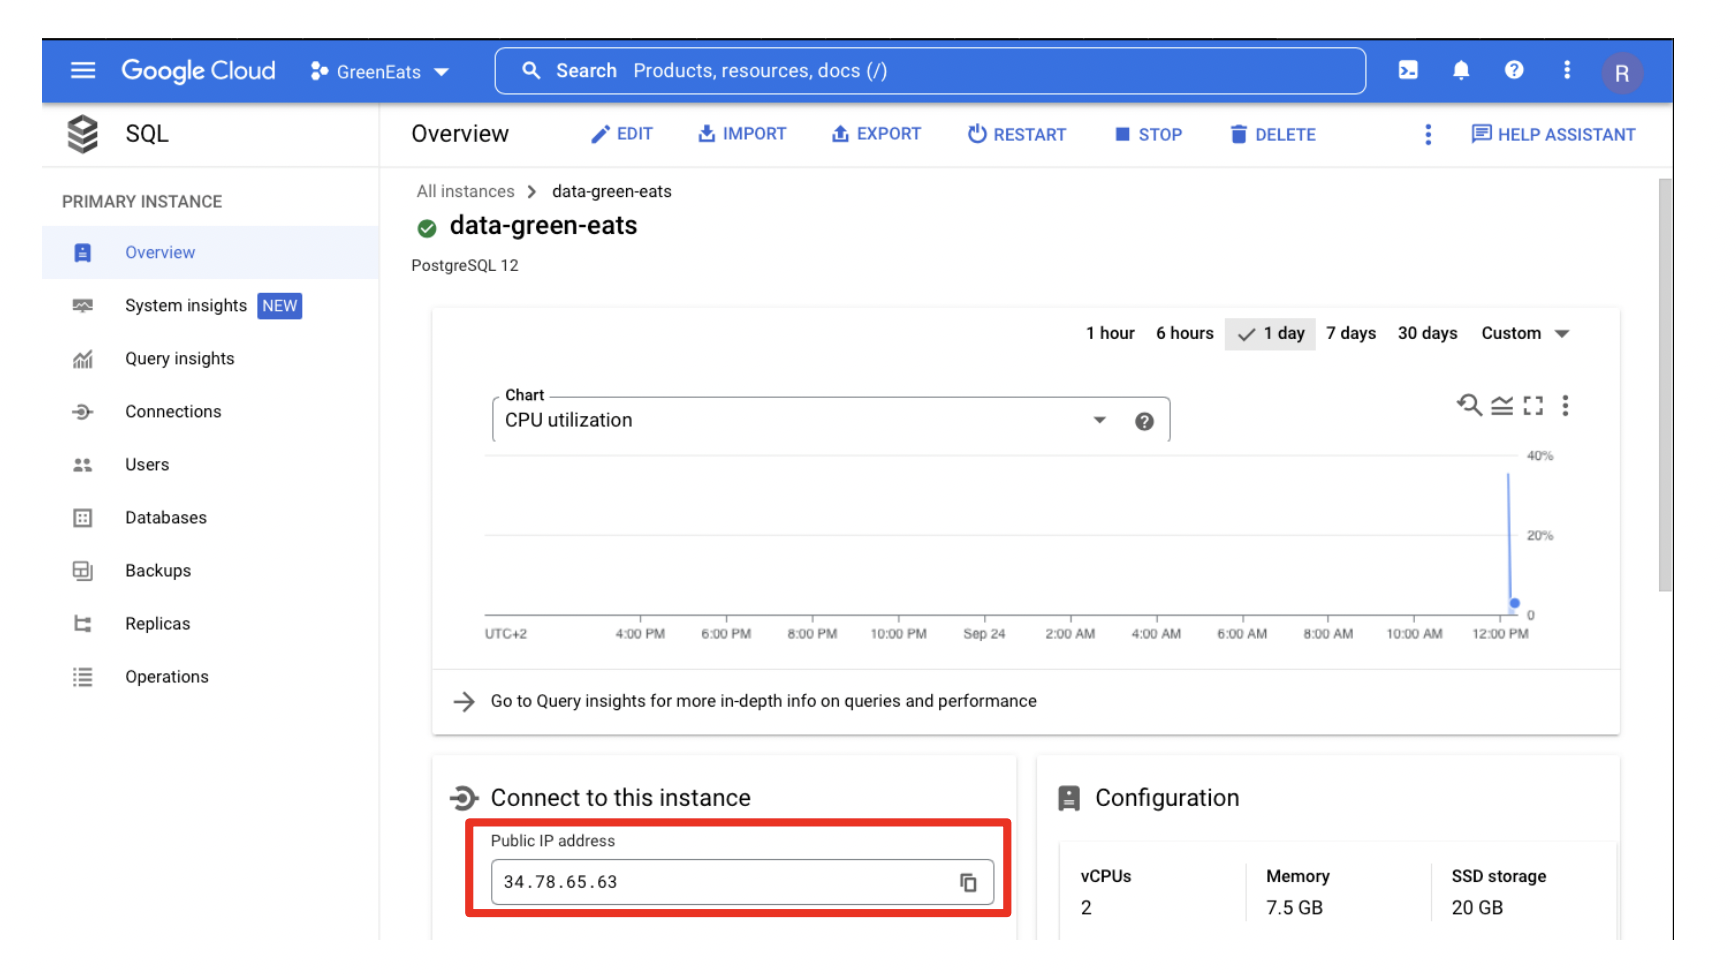
Task: Click the PostgreSQL 12 text
Action: click(465, 265)
